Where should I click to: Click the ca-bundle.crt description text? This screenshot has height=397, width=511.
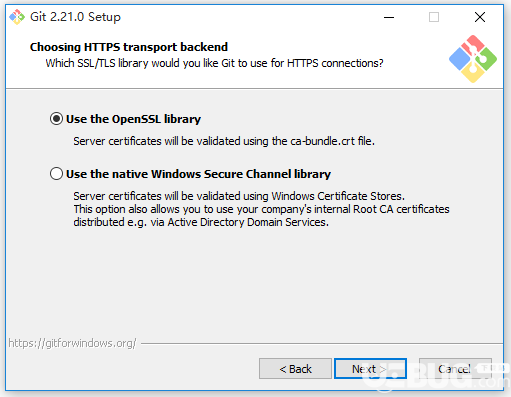tap(224, 141)
